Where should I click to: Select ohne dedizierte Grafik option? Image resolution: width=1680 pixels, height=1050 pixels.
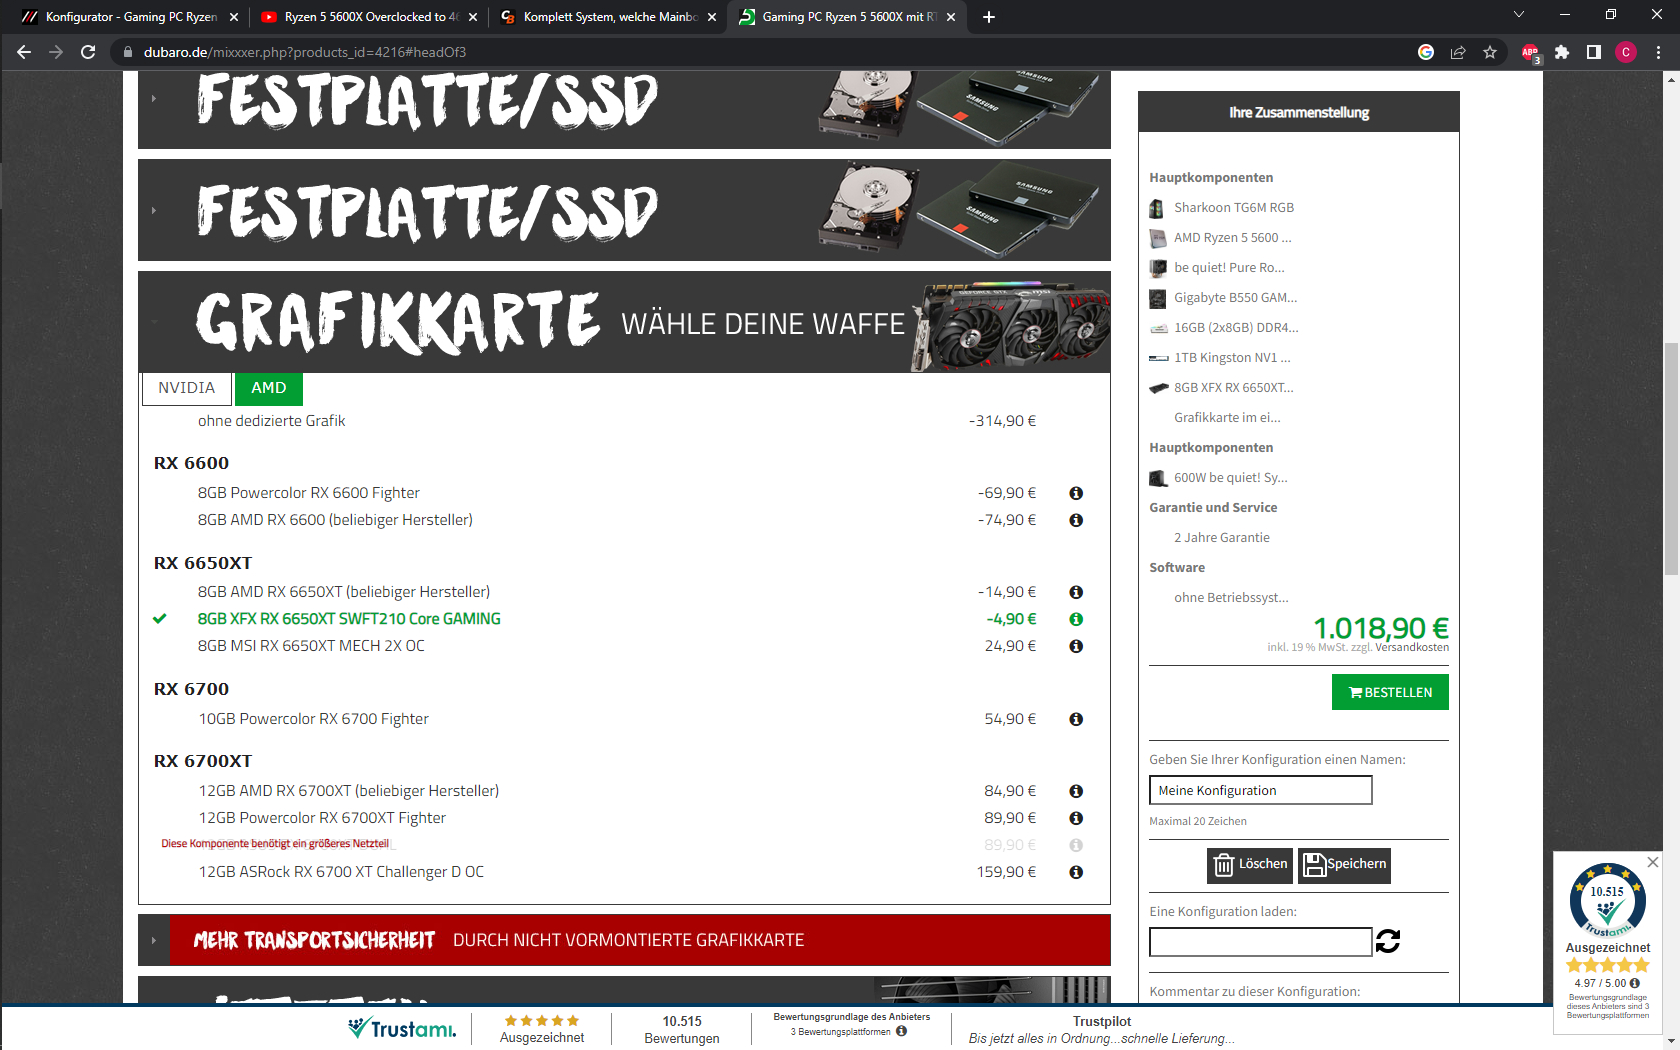click(x=271, y=421)
